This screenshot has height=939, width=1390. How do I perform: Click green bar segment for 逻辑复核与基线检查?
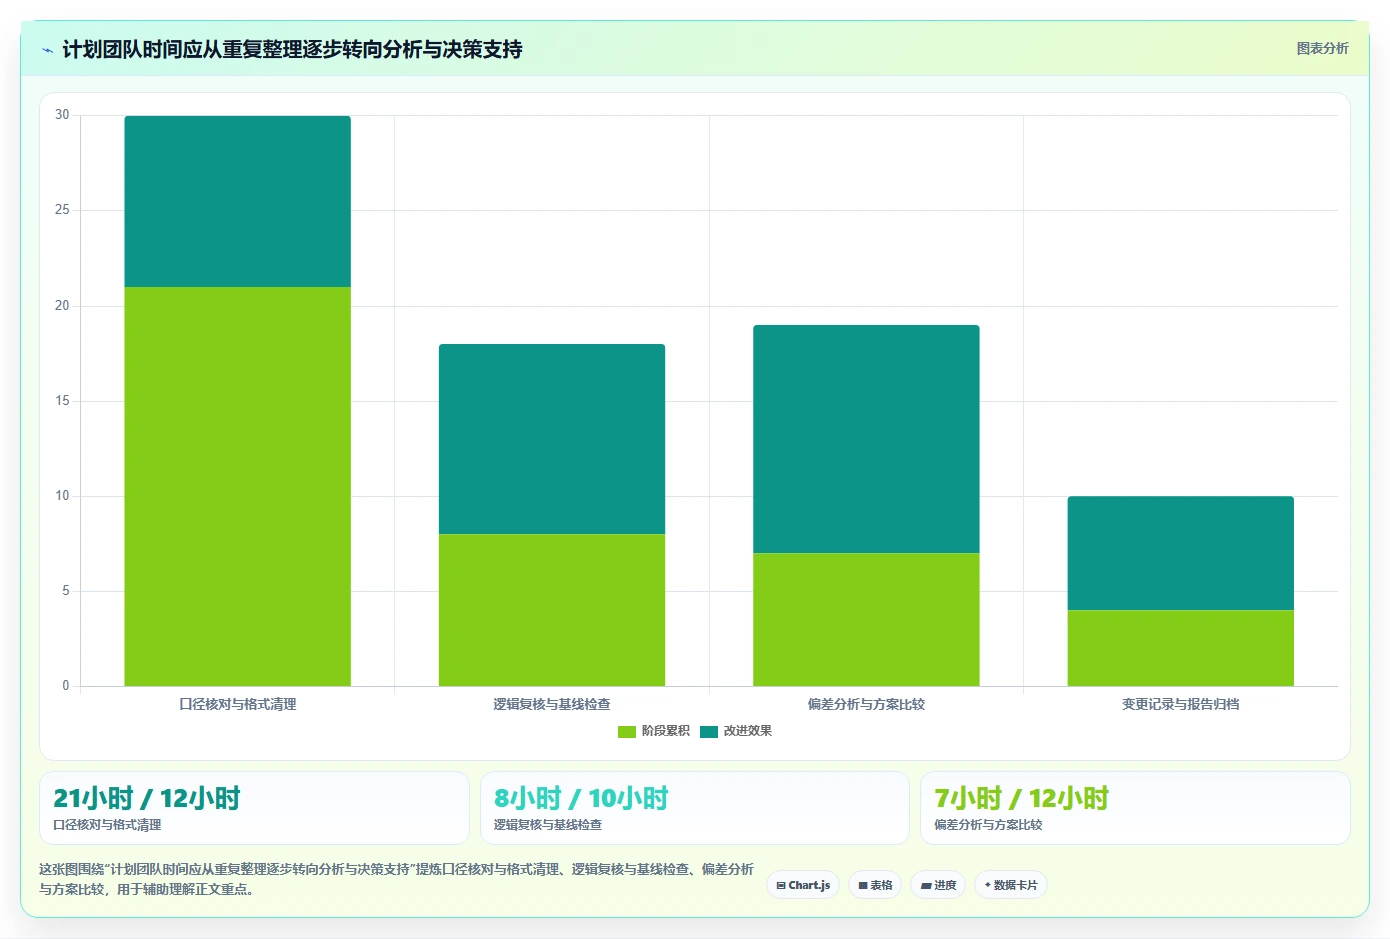tap(552, 610)
